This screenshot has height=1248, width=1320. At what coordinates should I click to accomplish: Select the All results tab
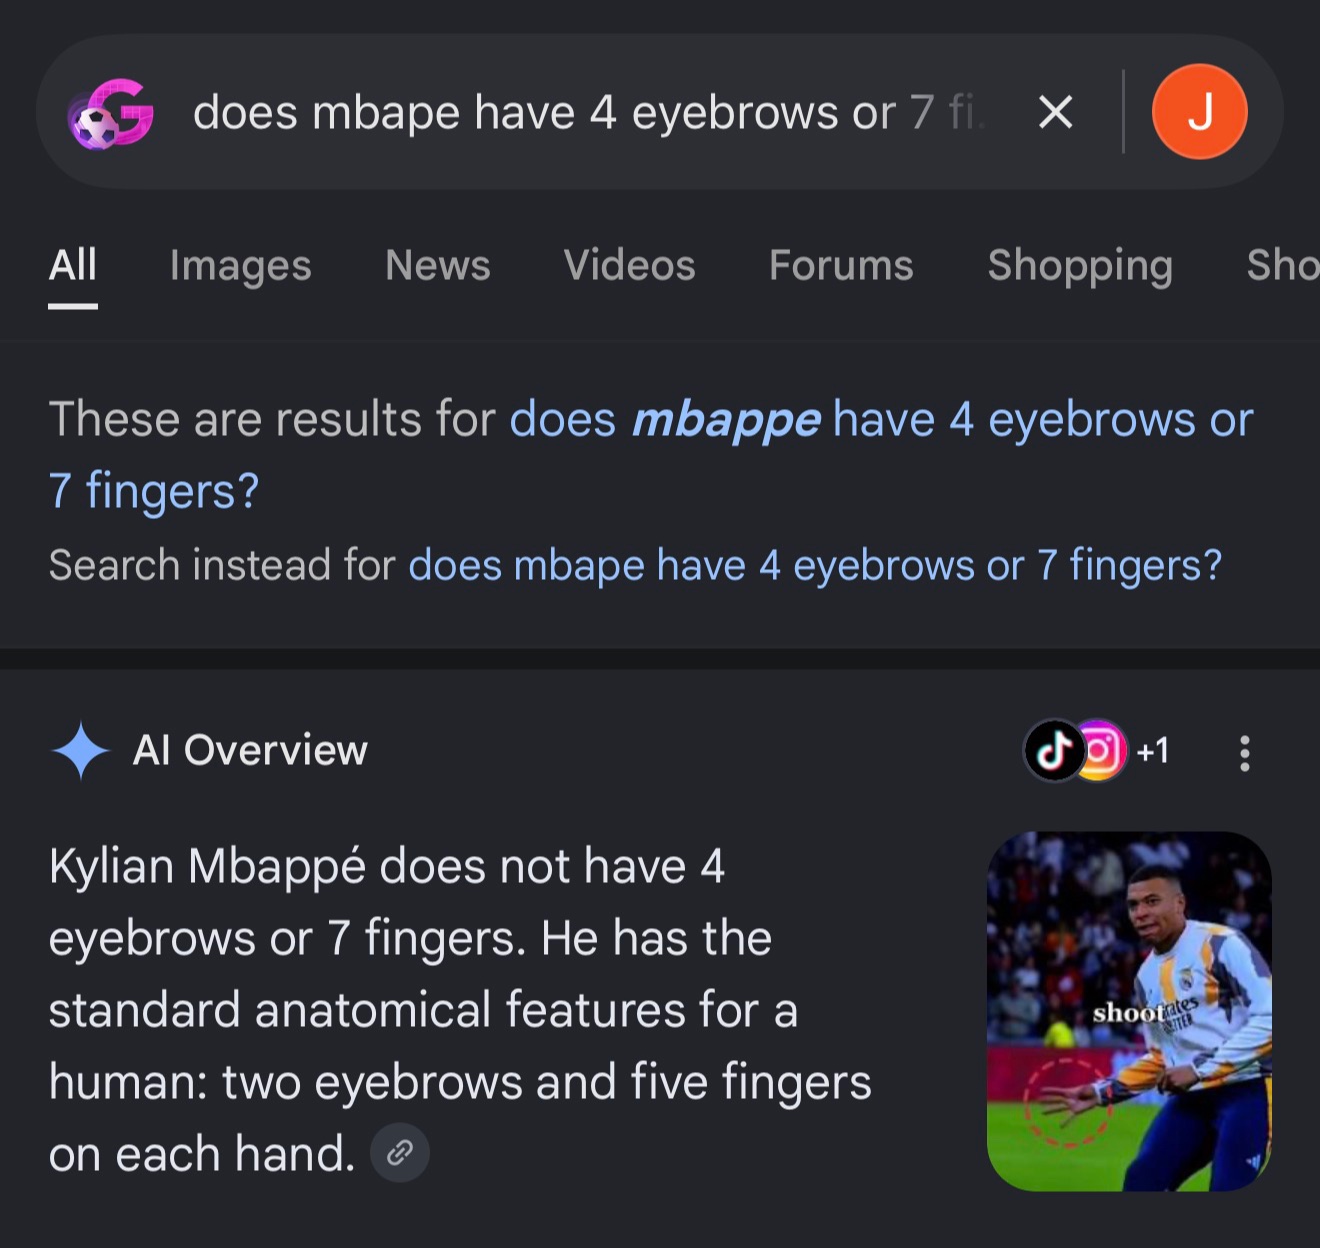pyautogui.click(x=73, y=266)
